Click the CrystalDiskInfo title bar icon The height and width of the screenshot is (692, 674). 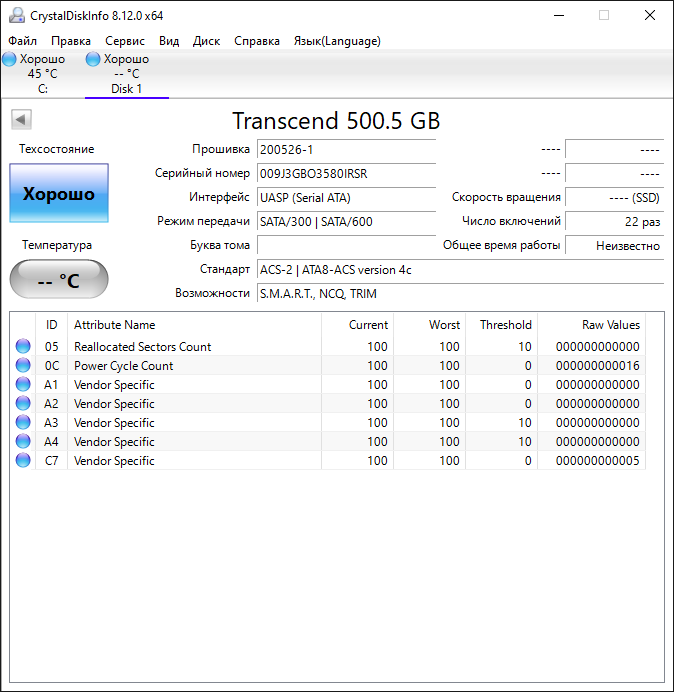[17, 15]
